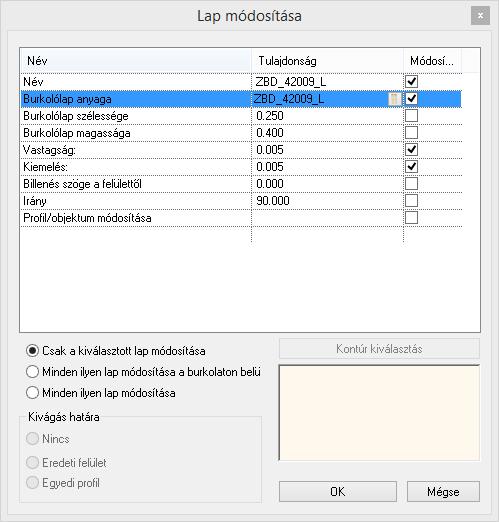Select Profil/objektum módosítása row label

87,218
